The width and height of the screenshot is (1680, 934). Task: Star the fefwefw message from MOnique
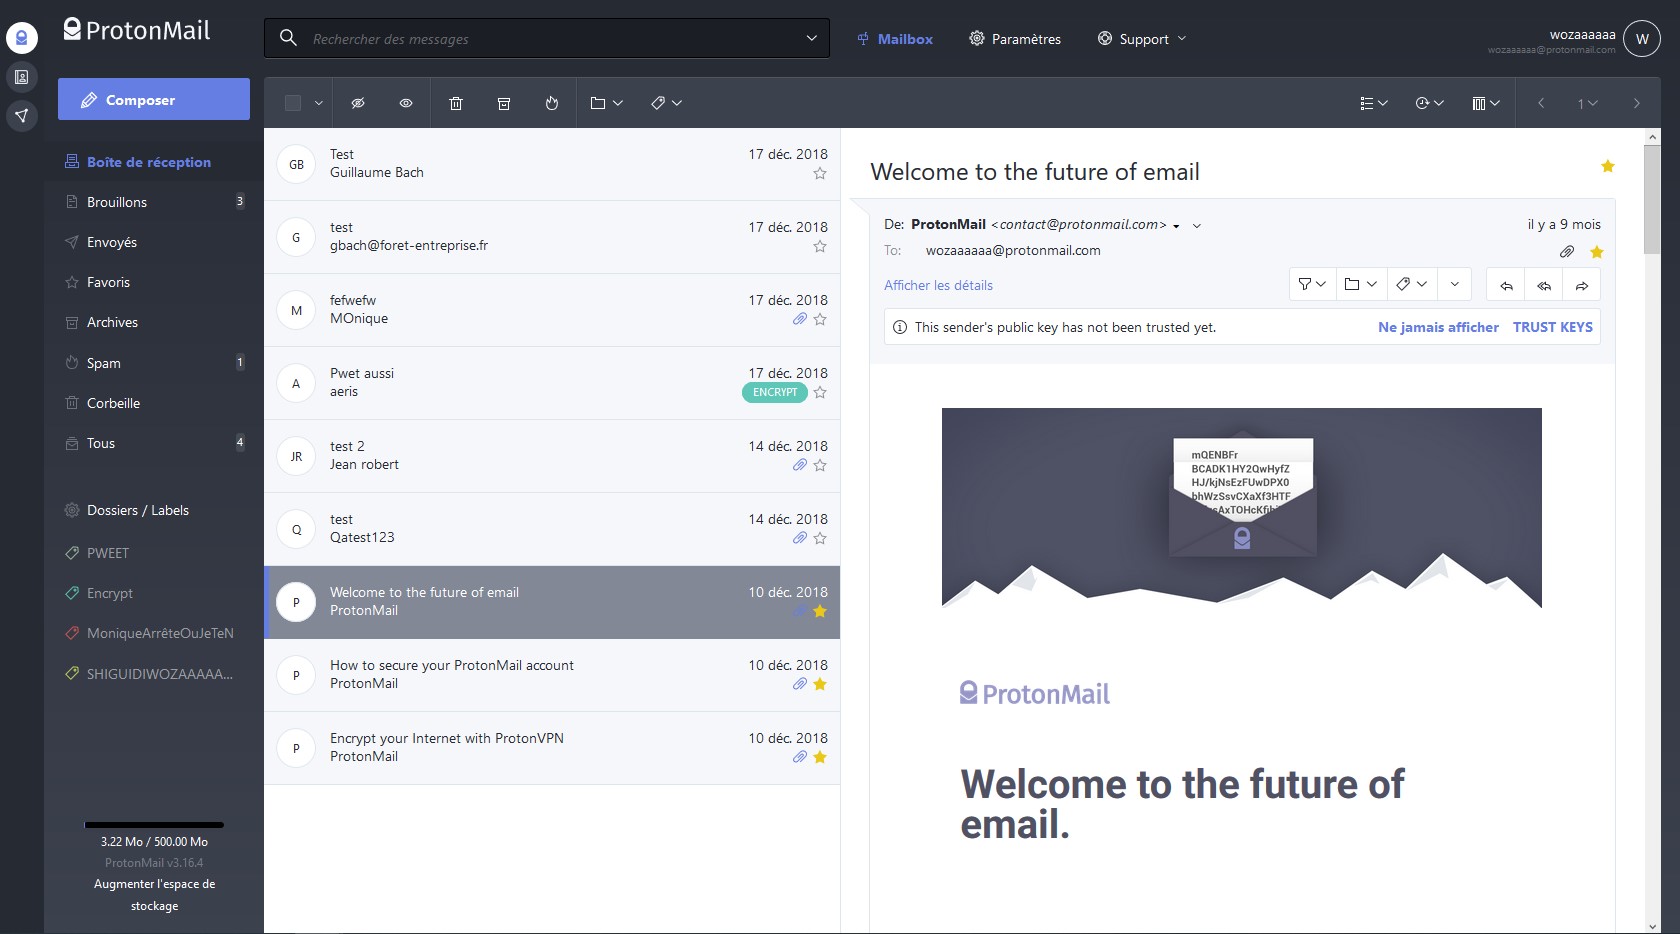point(820,319)
